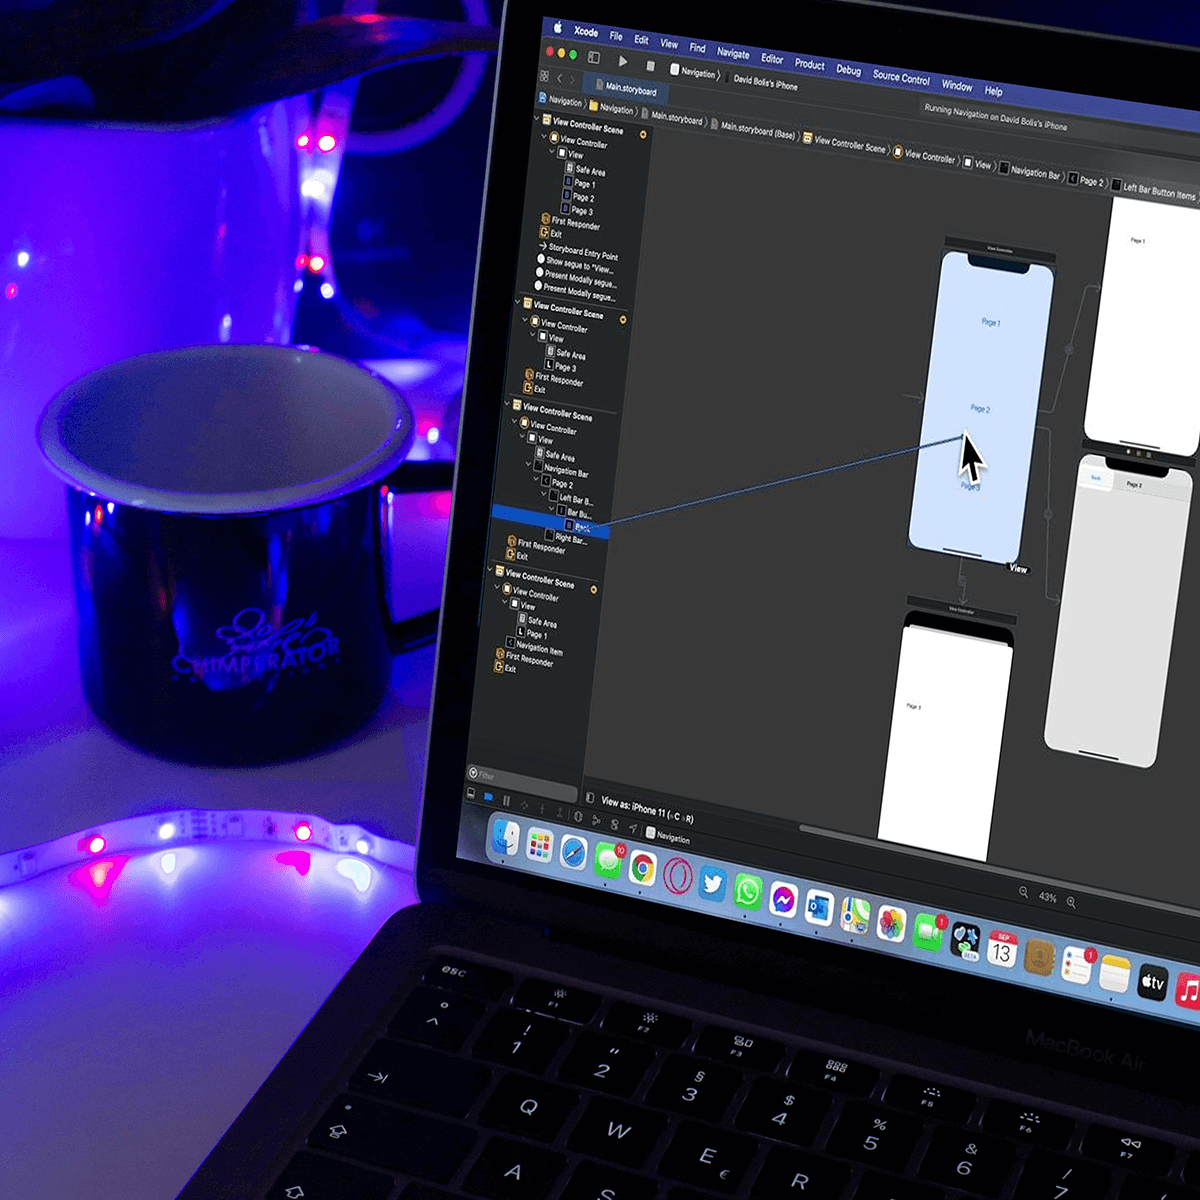Viewport: 1200px width, 1200px height.
Task: Click Simulate Location arrow icon
Action: click(x=632, y=828)
